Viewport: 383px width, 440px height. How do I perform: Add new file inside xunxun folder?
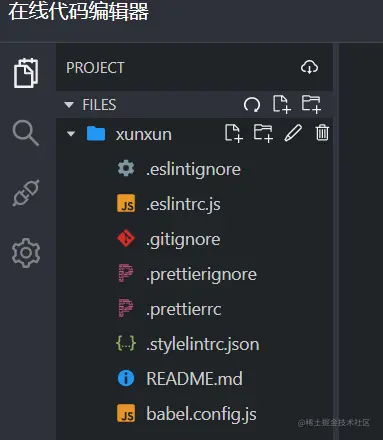(x=233, y=133)
